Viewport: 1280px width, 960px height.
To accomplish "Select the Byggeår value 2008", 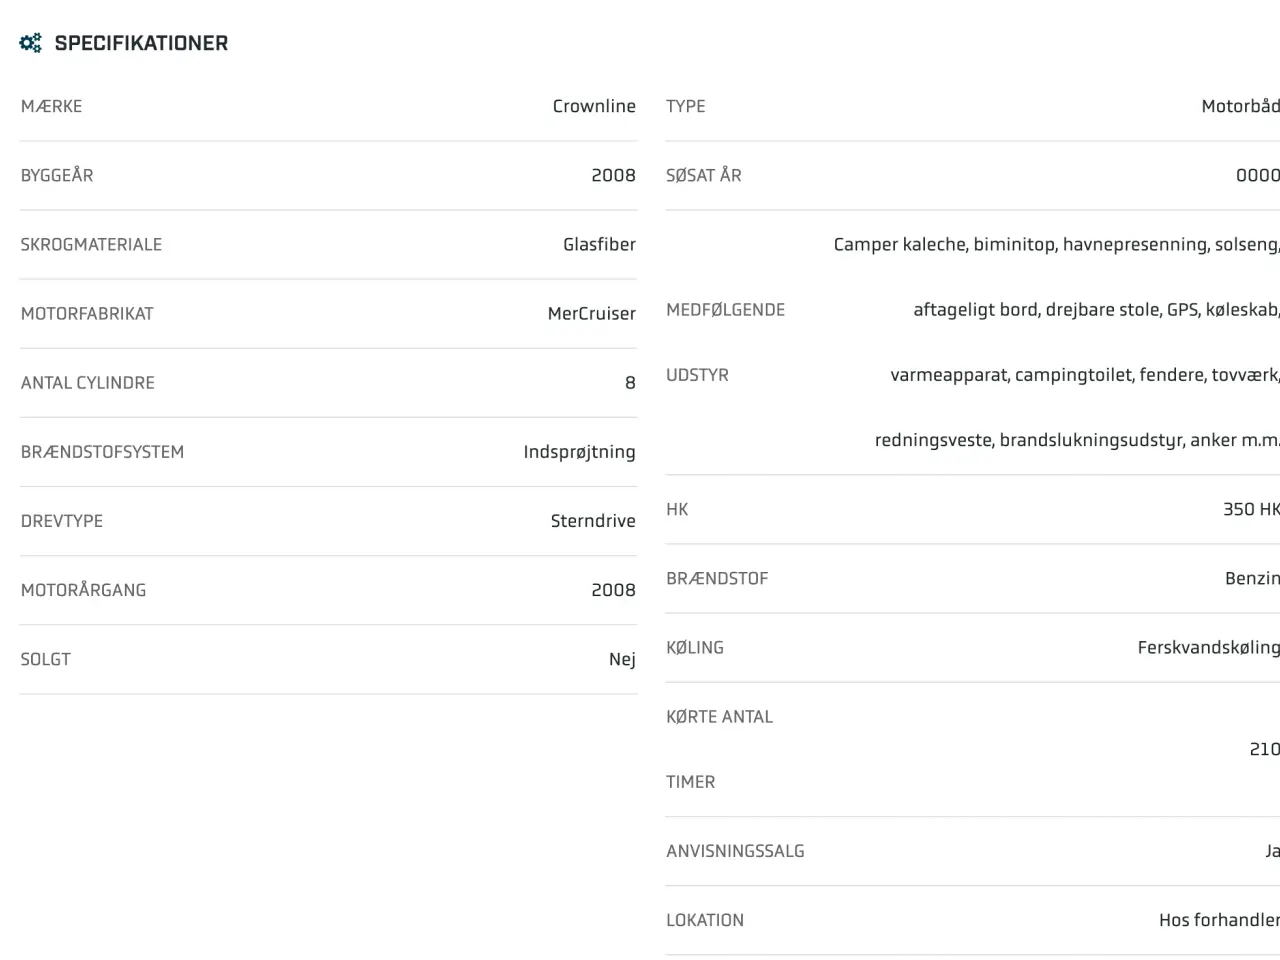I will pyautogui.click(x=613, y=175).
